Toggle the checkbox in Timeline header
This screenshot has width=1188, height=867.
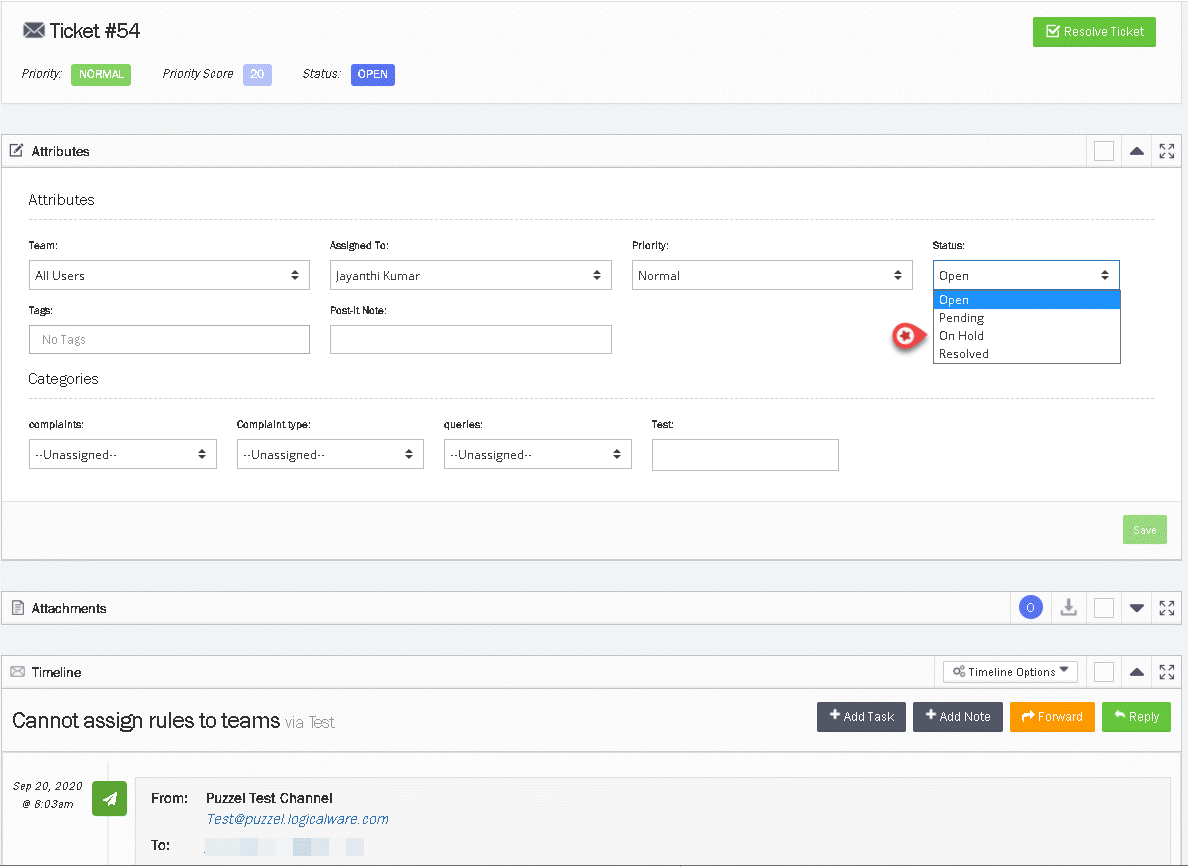tap(1104, 672)
